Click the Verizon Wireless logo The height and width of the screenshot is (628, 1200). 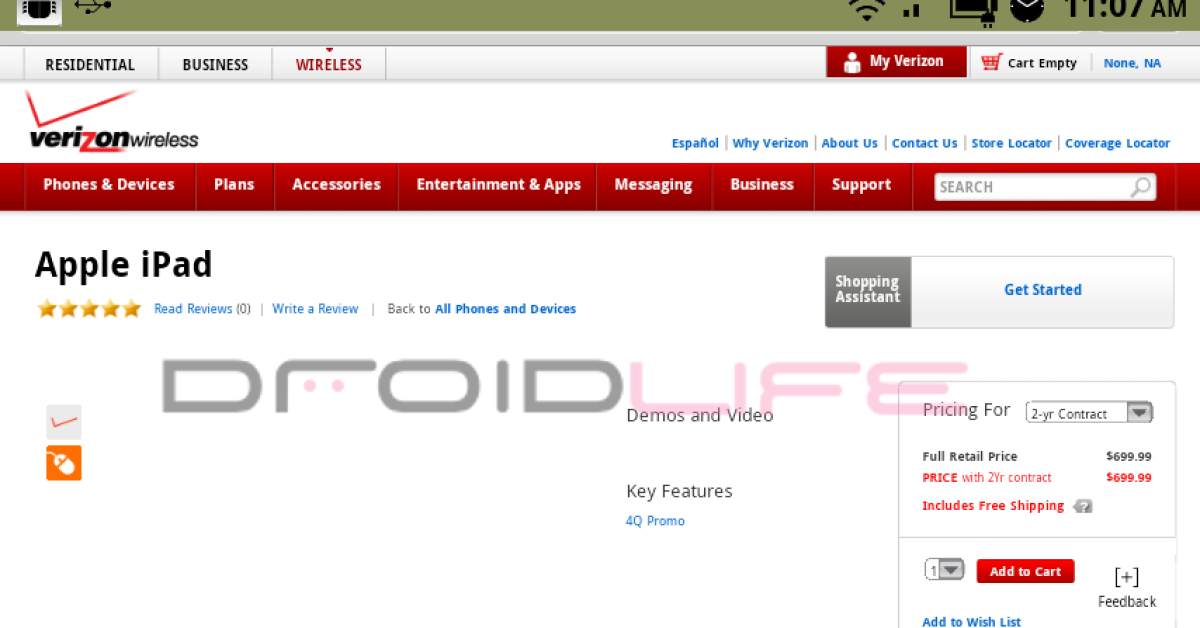(112, 122)
